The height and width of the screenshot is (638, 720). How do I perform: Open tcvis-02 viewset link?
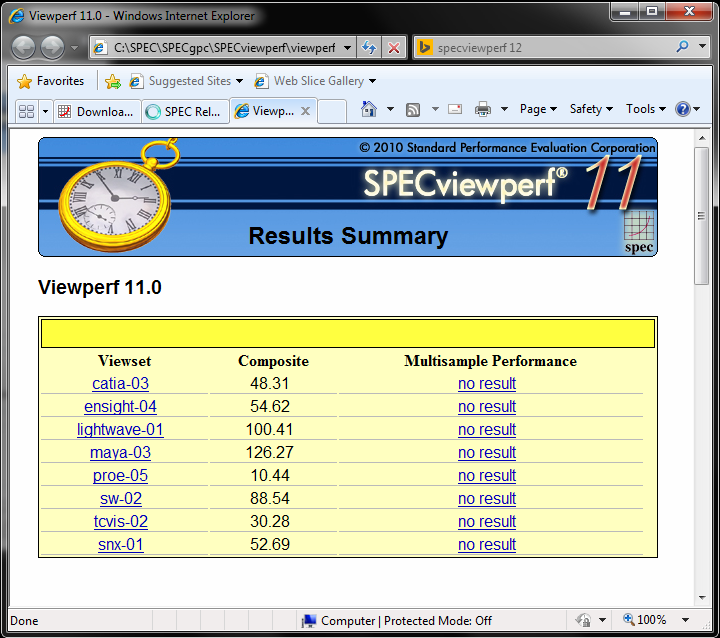click(121, 521)
